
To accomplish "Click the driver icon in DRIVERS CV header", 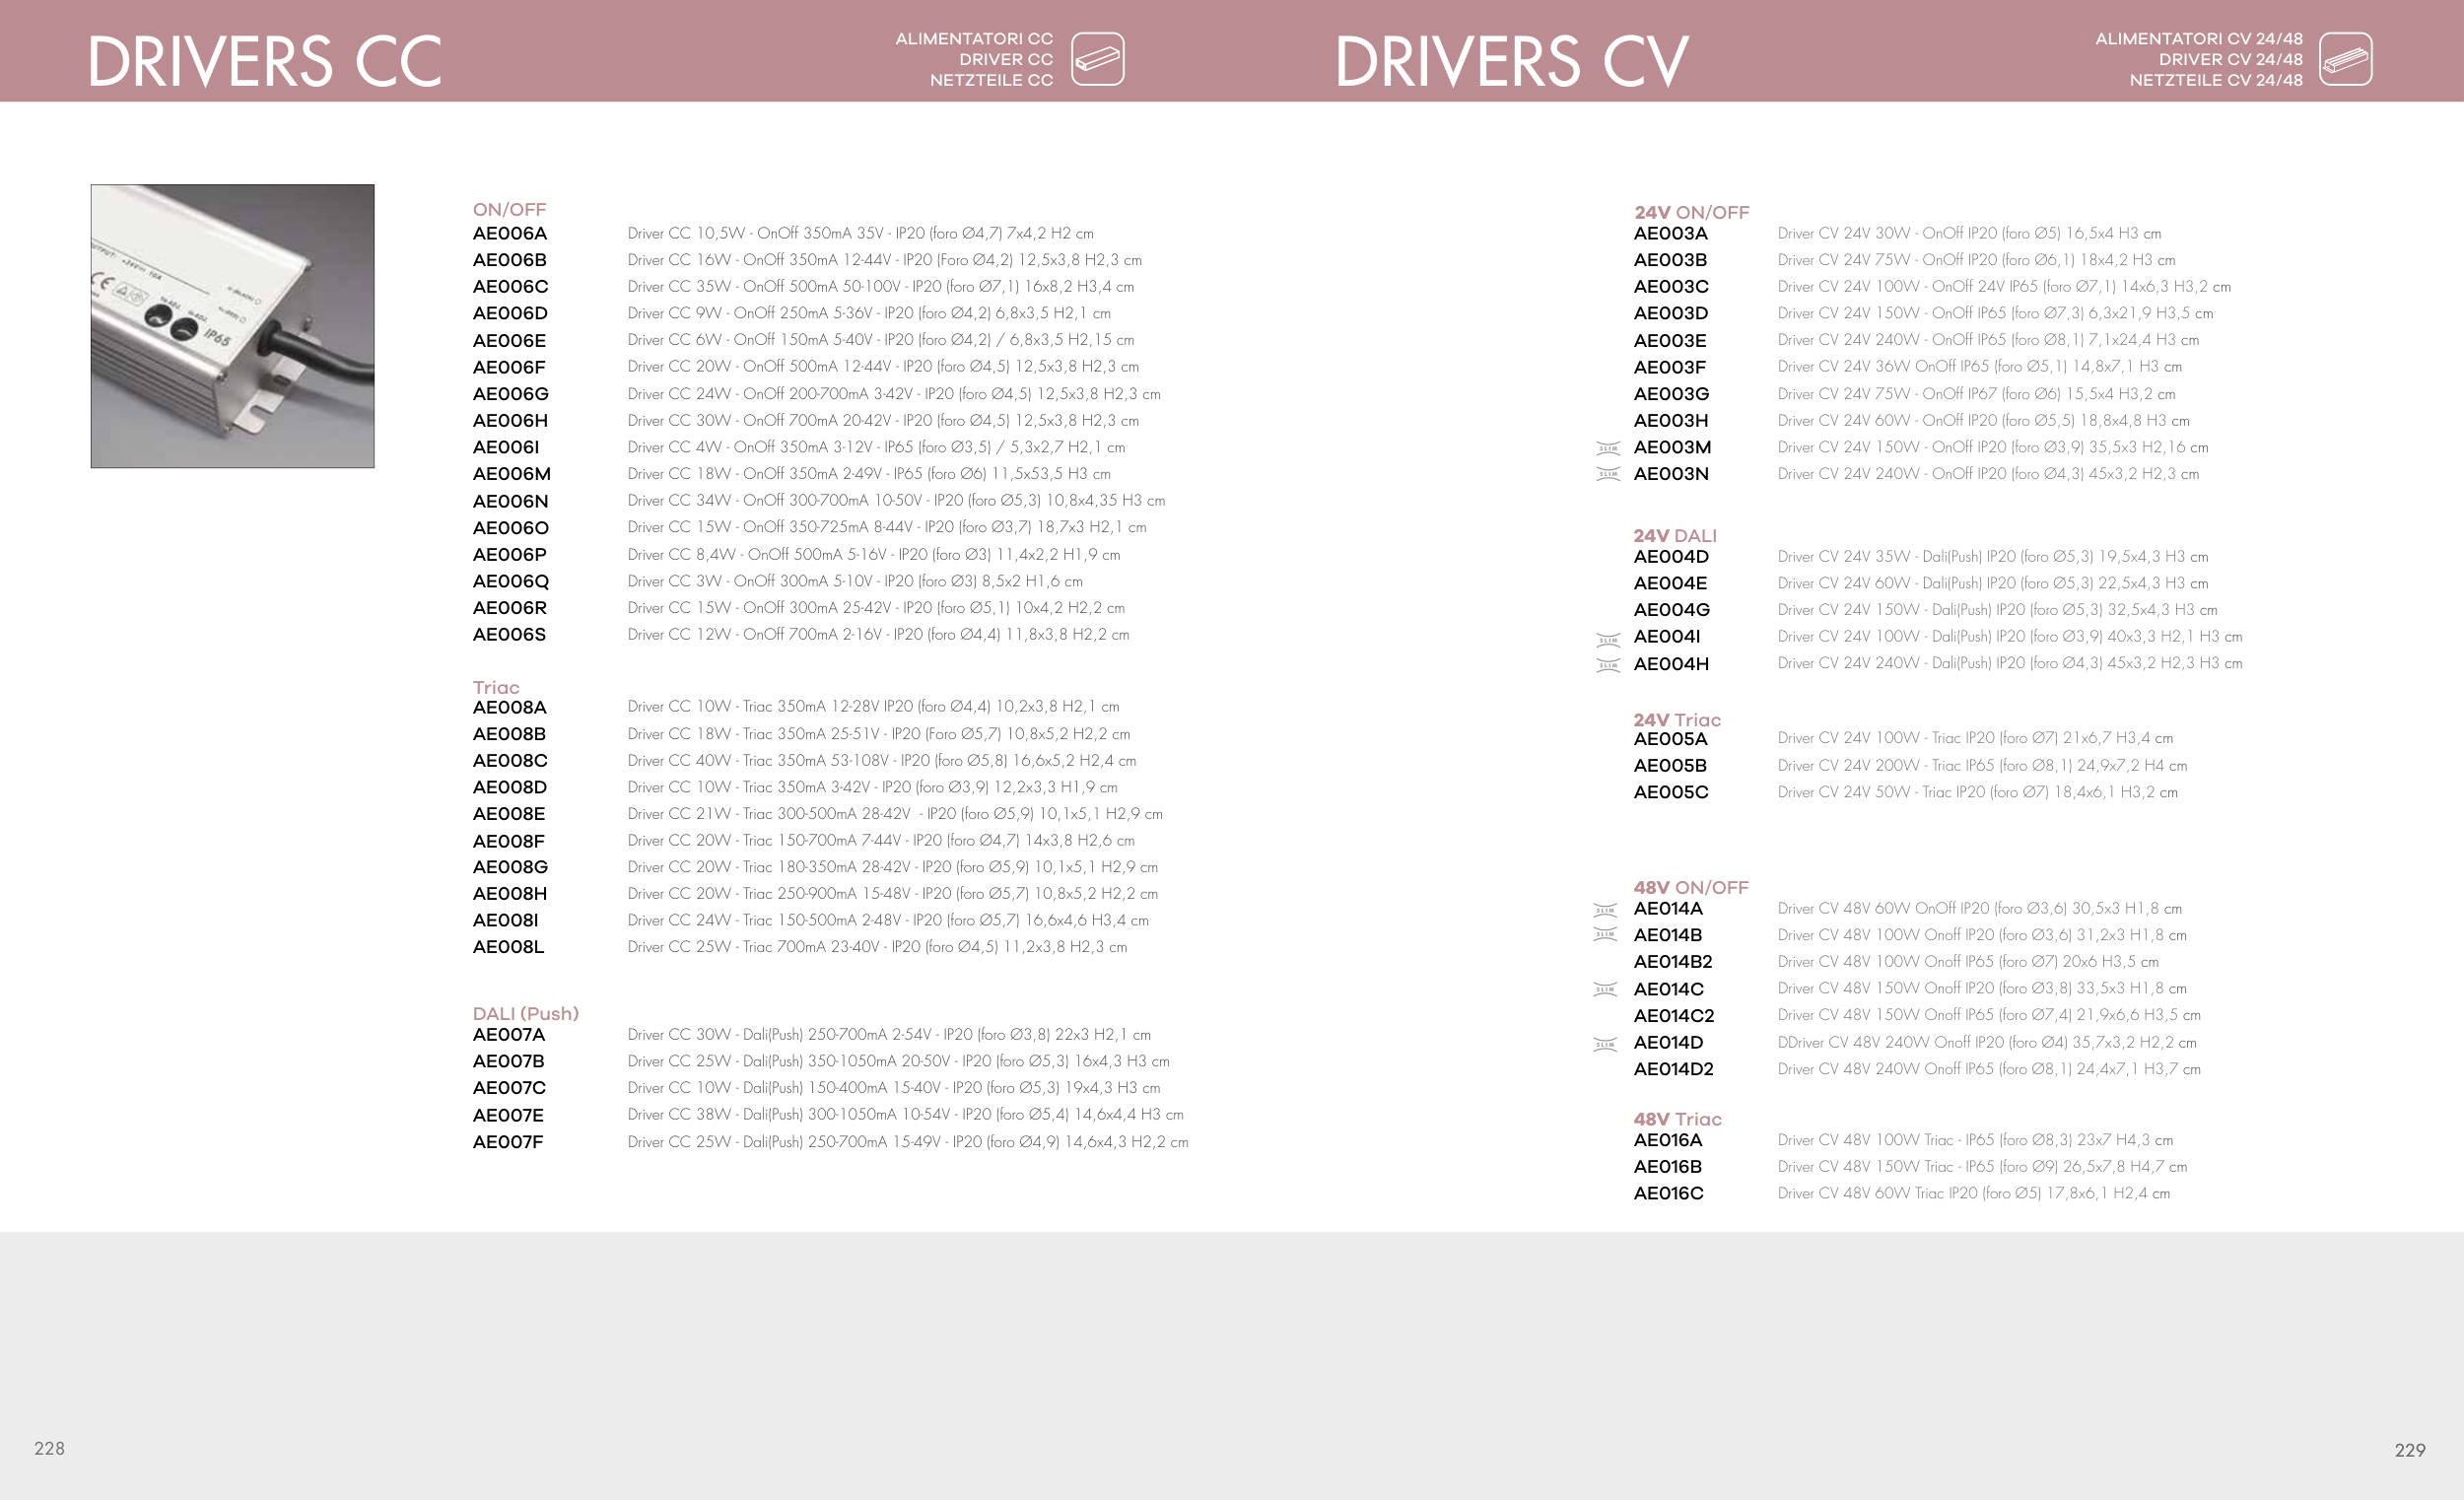I will (2345, 59).
